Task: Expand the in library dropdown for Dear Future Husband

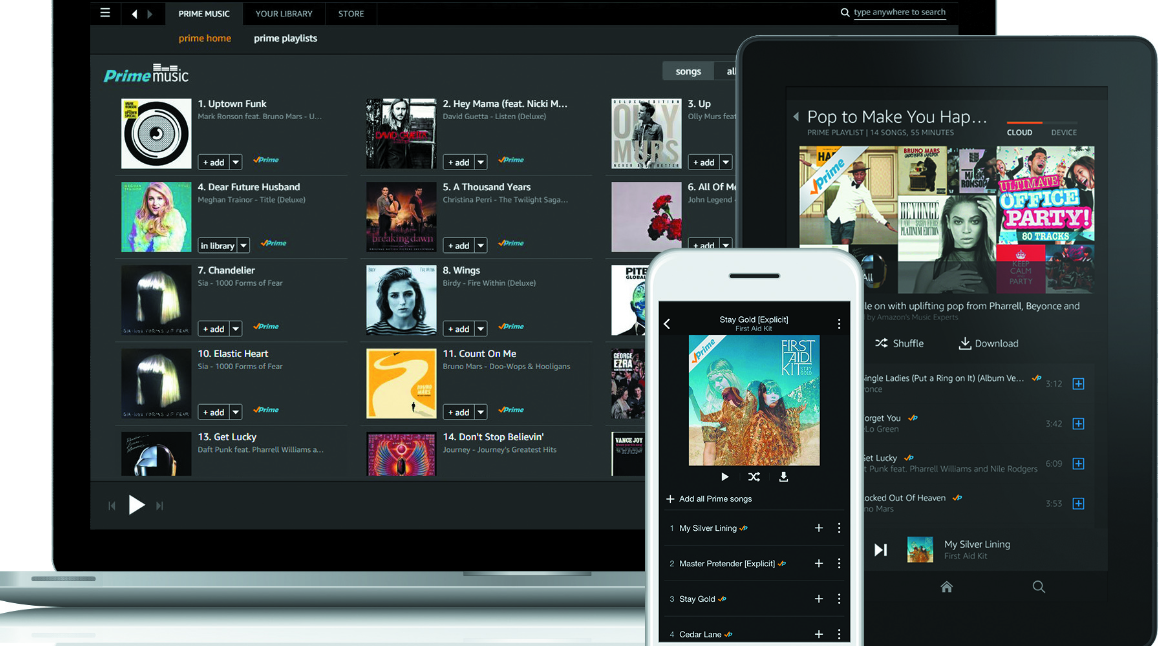Action: [x=244, y=245]
